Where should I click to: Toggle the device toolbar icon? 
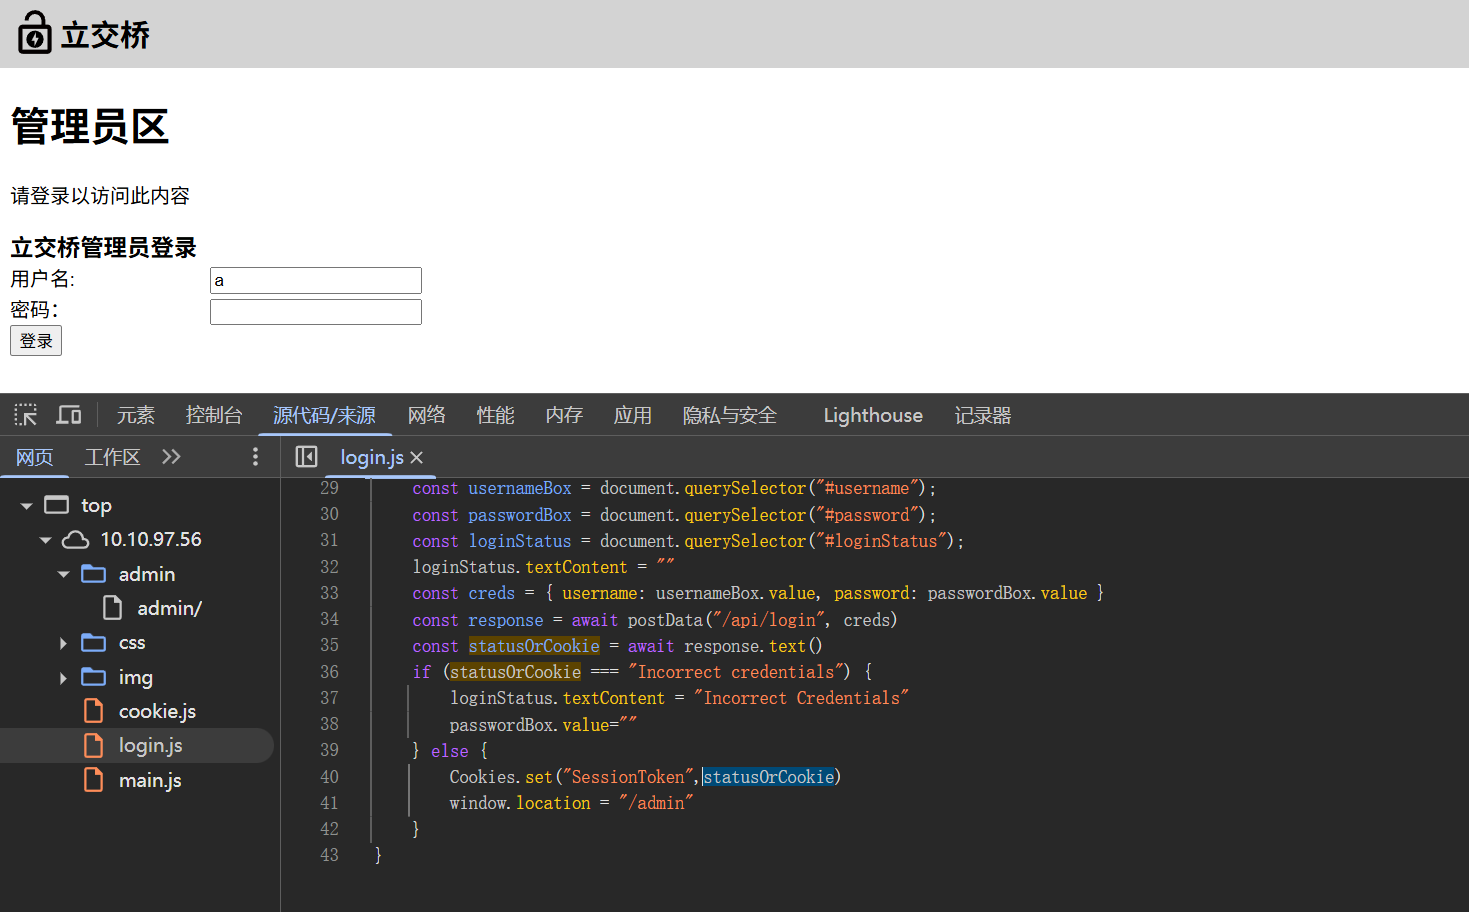[x=69, y=415]
